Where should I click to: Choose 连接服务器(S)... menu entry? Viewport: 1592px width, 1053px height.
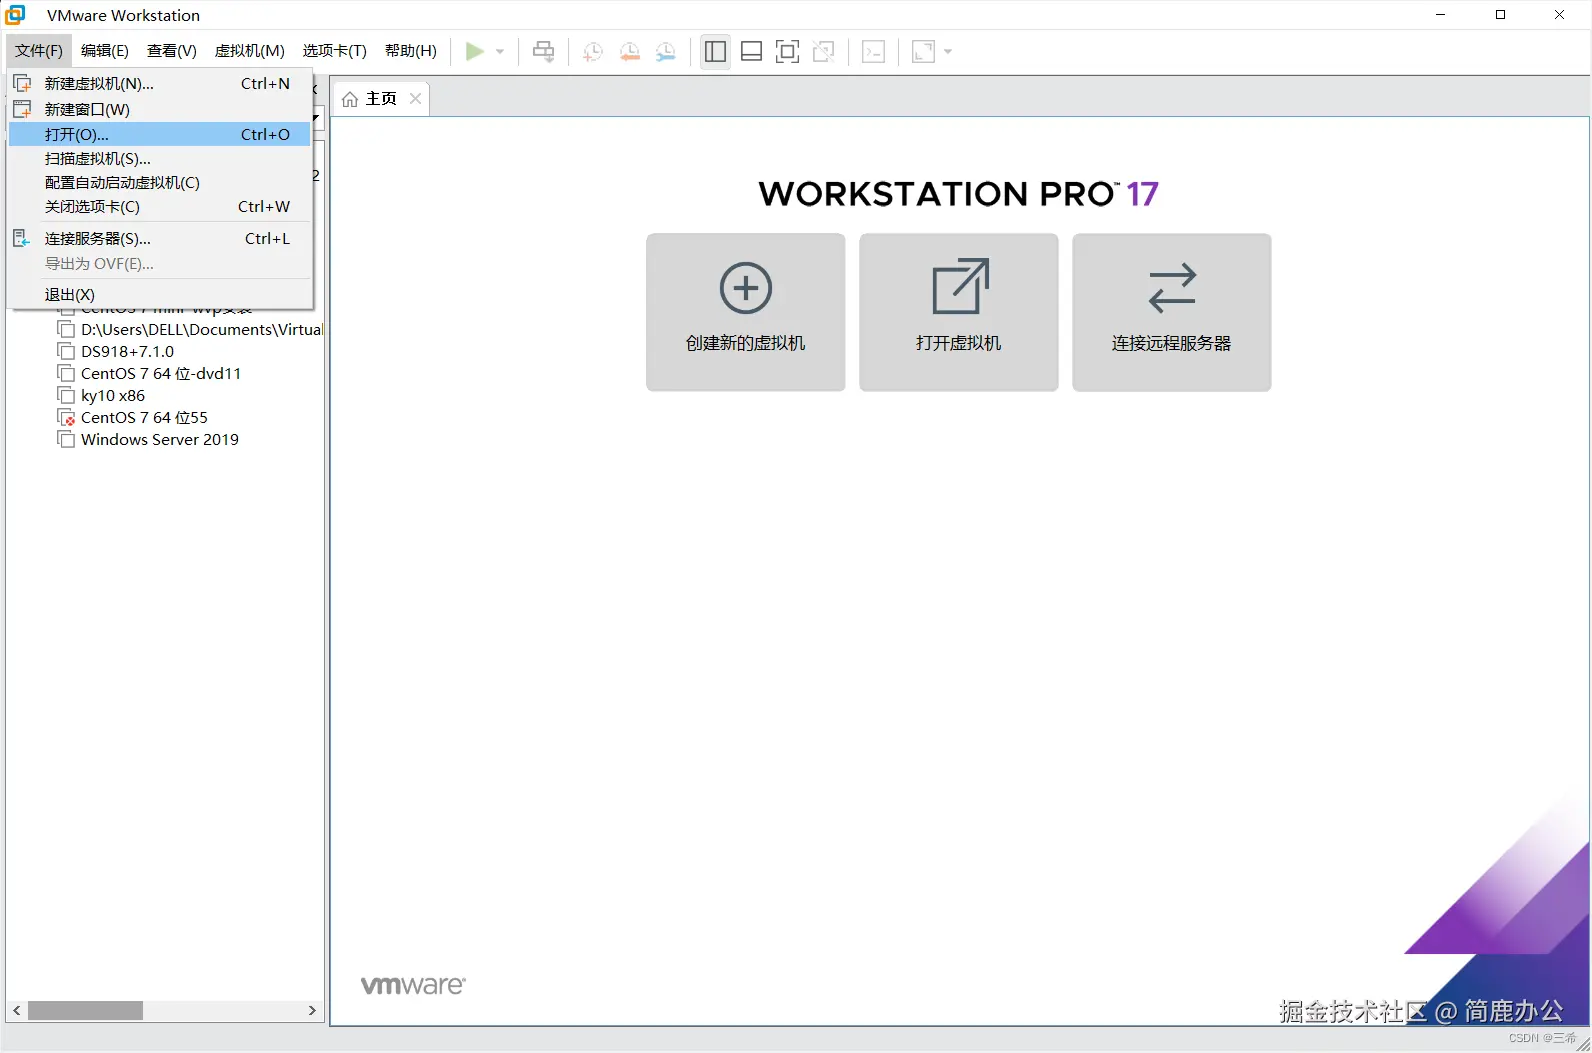coord(160,239)
